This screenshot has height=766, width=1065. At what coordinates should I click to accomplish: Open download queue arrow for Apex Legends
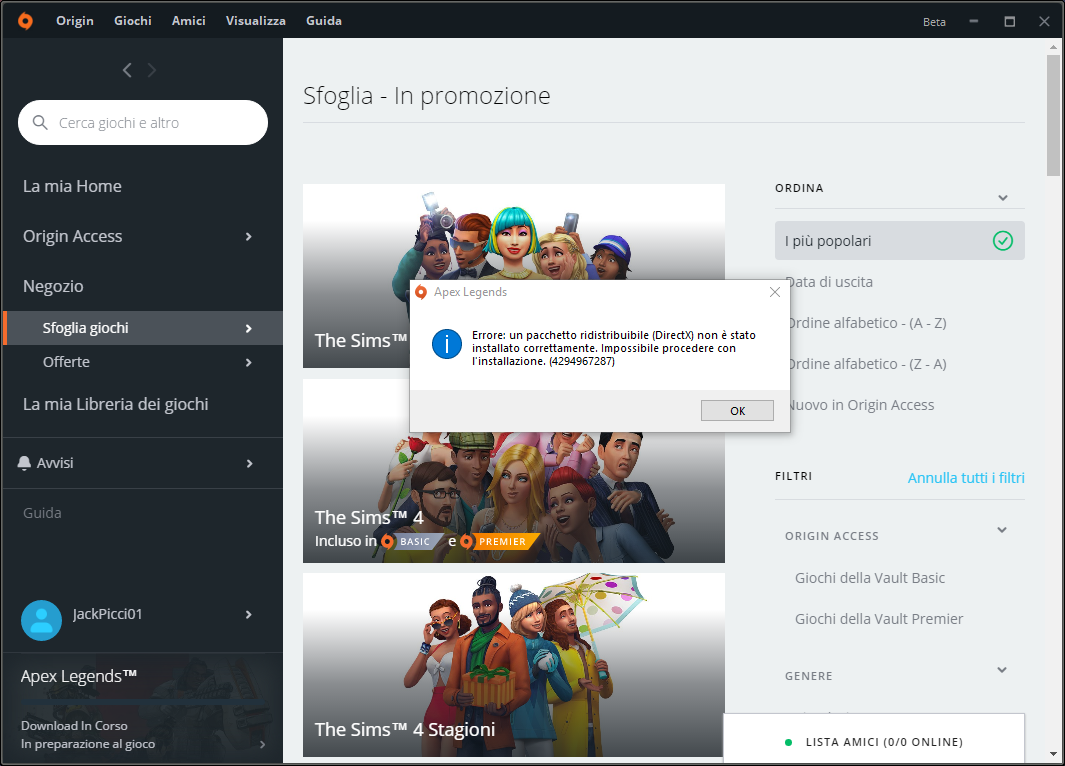tap(262, 744)
